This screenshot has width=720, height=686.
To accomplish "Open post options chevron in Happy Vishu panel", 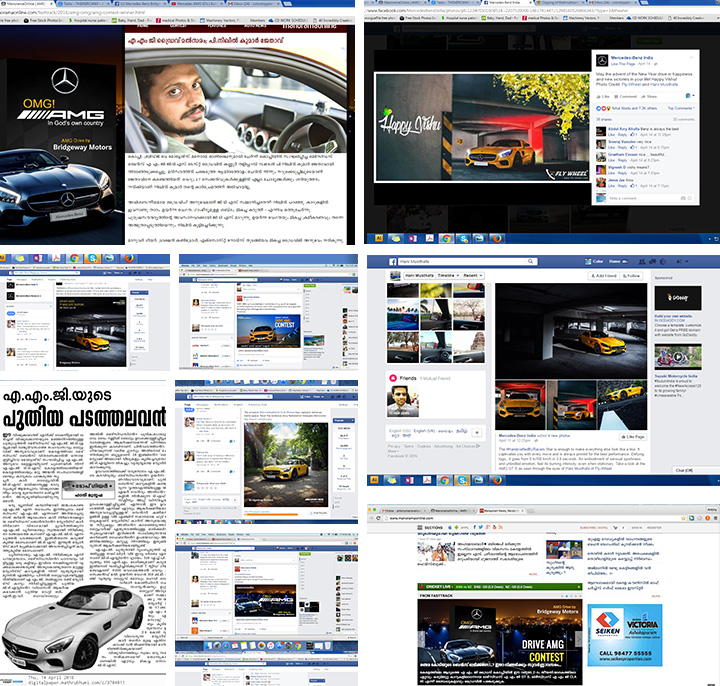I will (692, 57).
